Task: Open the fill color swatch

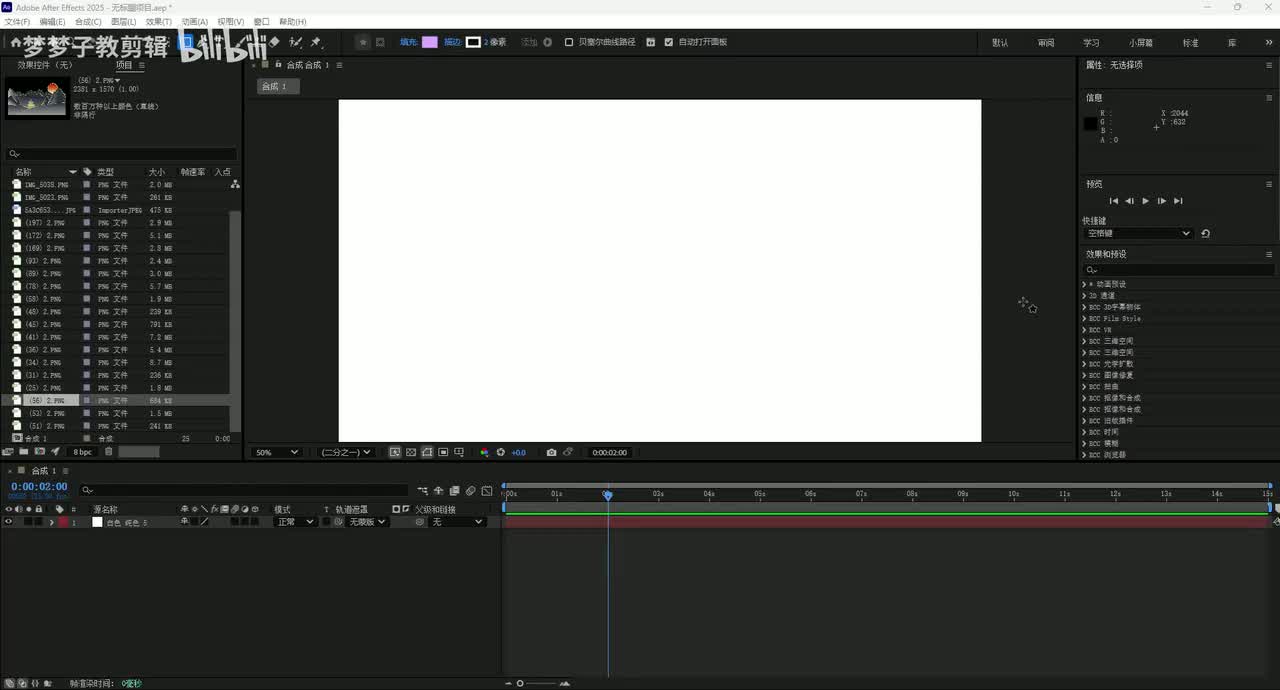Action: coord(429,42)
